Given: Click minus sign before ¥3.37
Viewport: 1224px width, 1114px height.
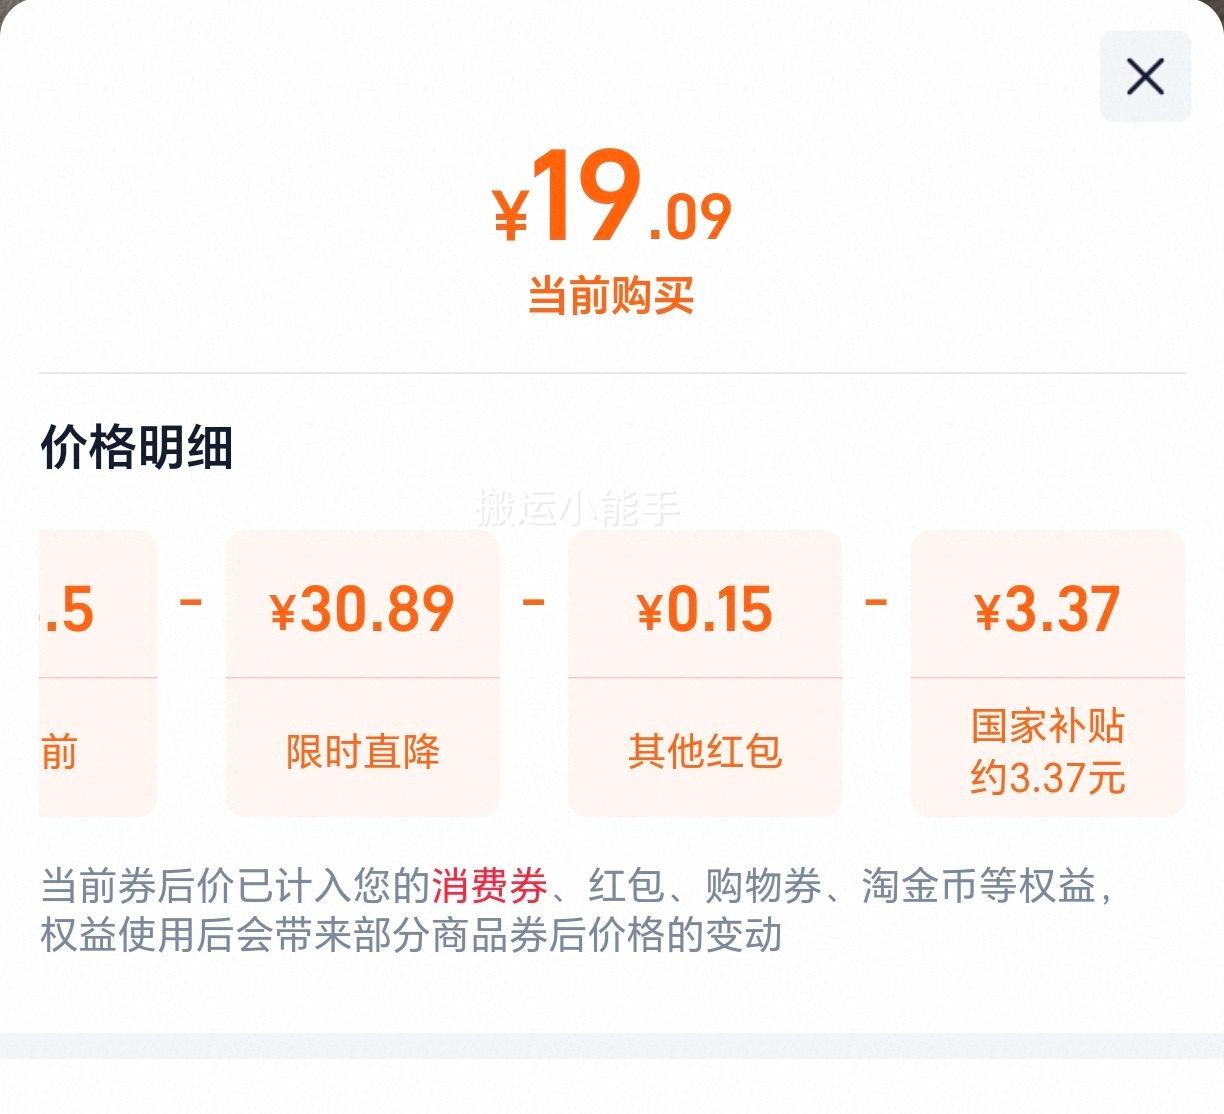Looking at the screenshot, I should click(876, 602).
